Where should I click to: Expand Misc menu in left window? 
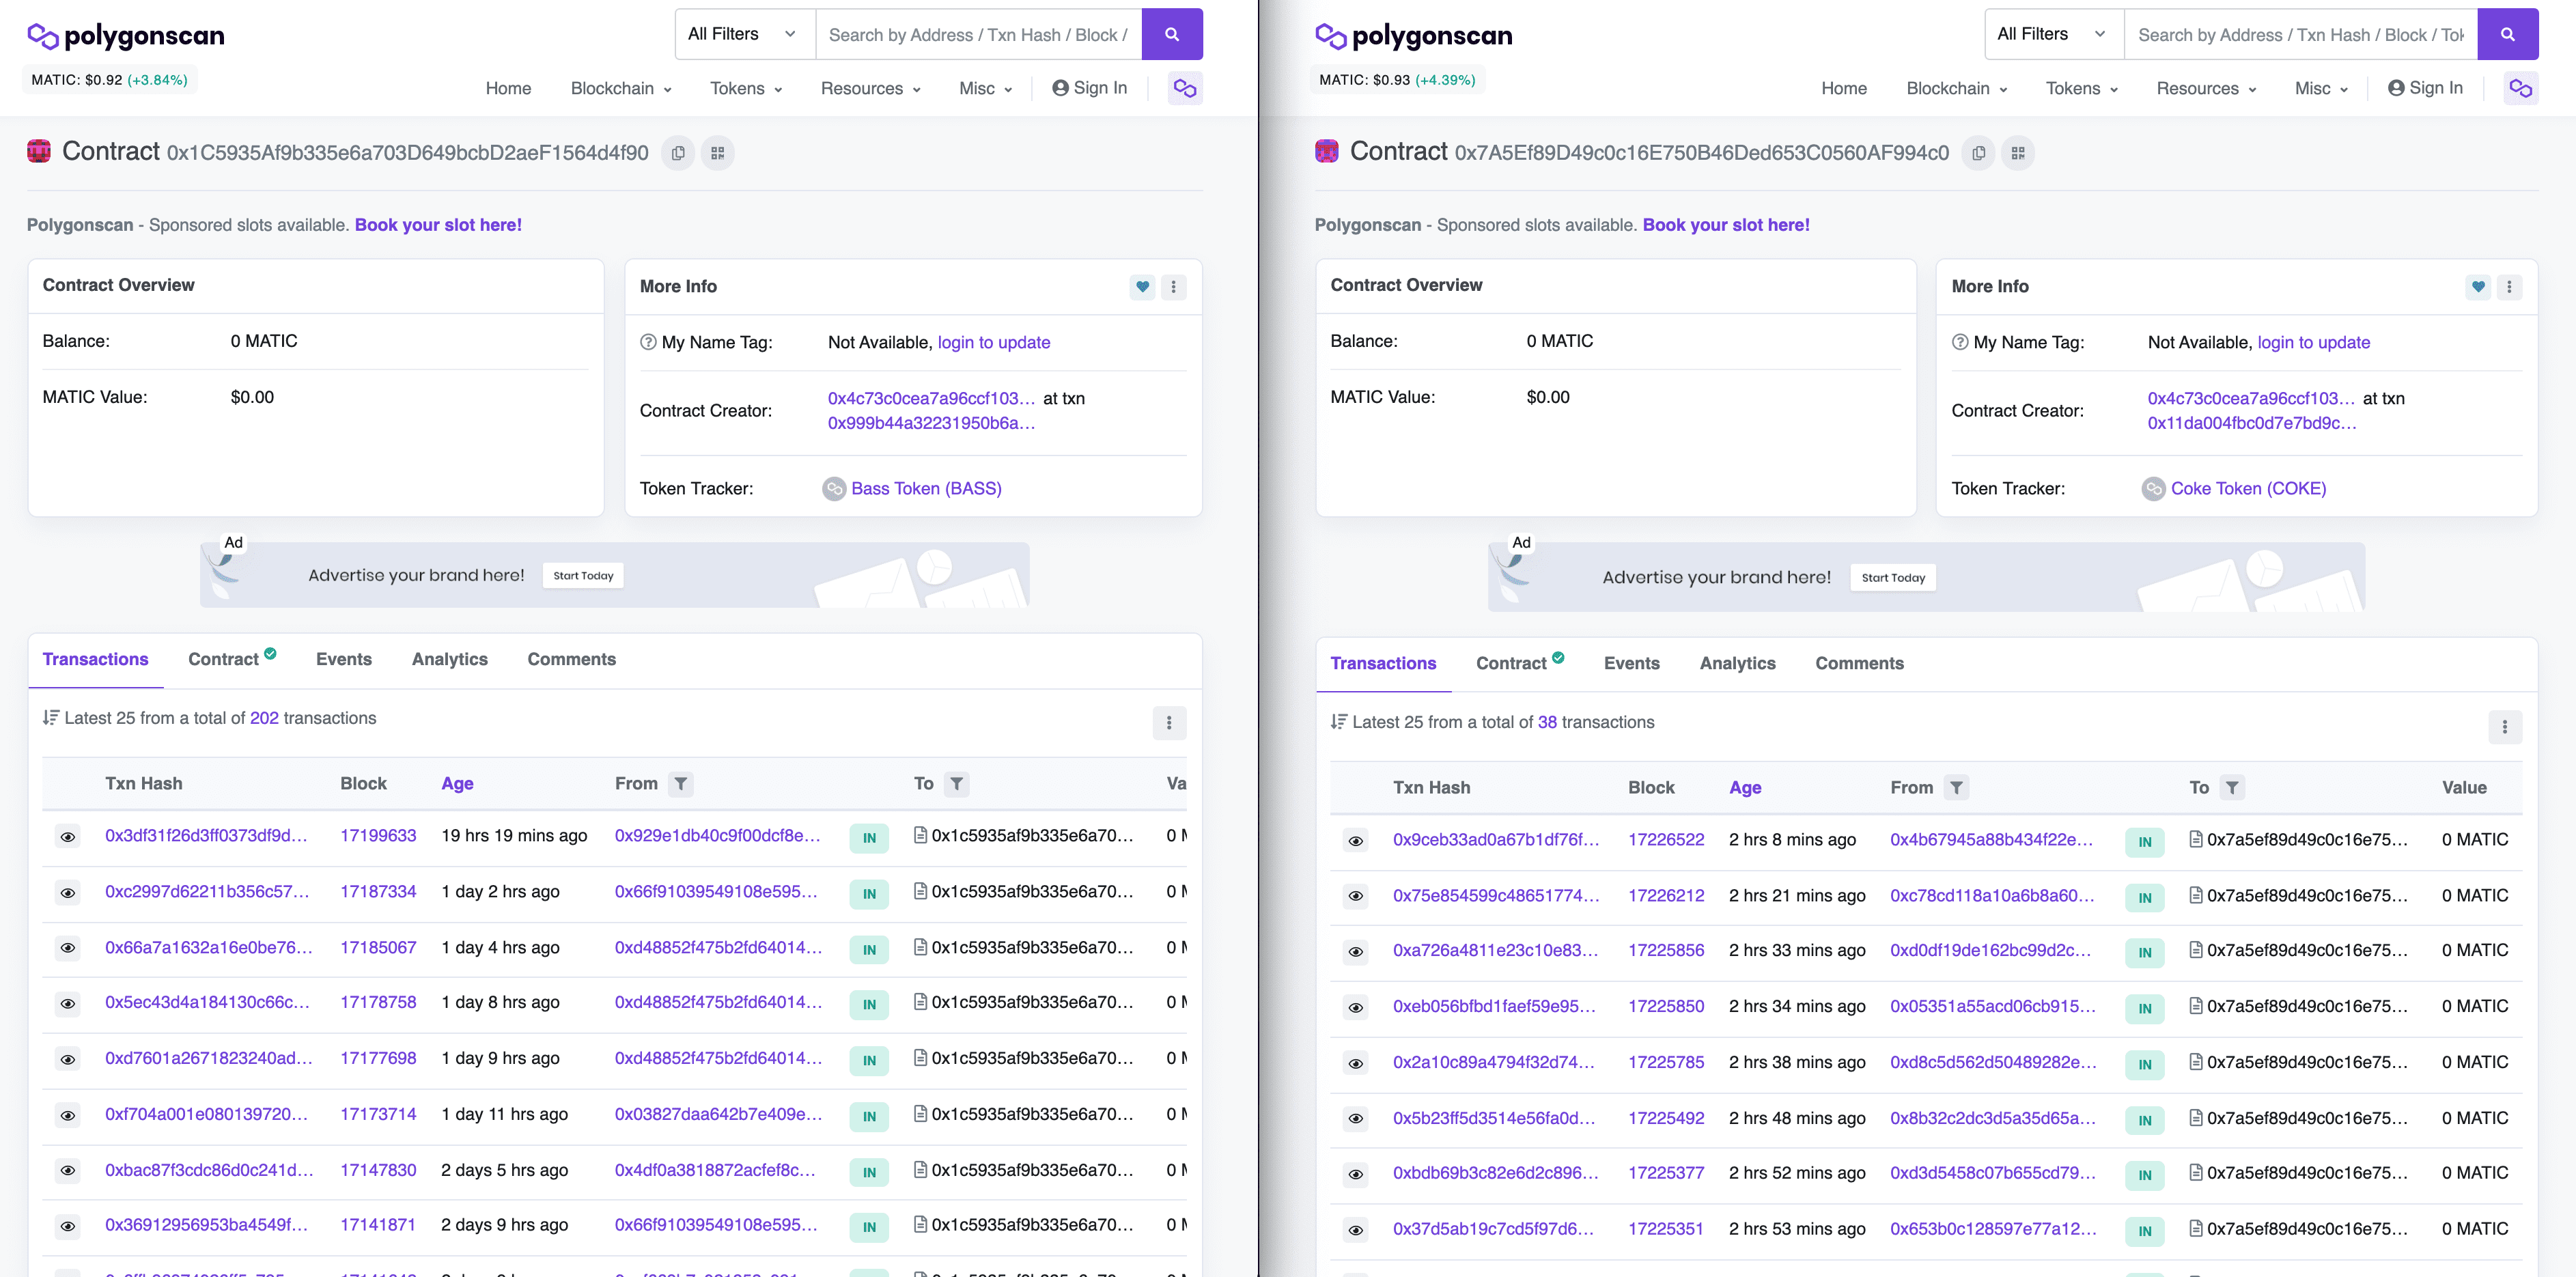pyautogui.click(x=986, y=88)
